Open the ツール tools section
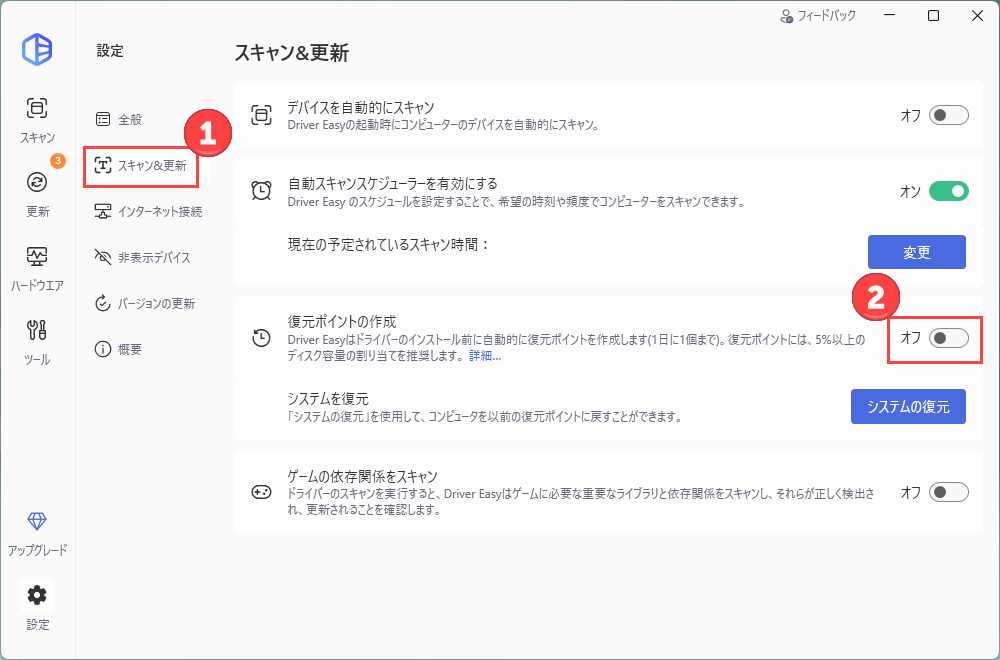The width and height of the screenshot is (1000, 660). (37, 342)
